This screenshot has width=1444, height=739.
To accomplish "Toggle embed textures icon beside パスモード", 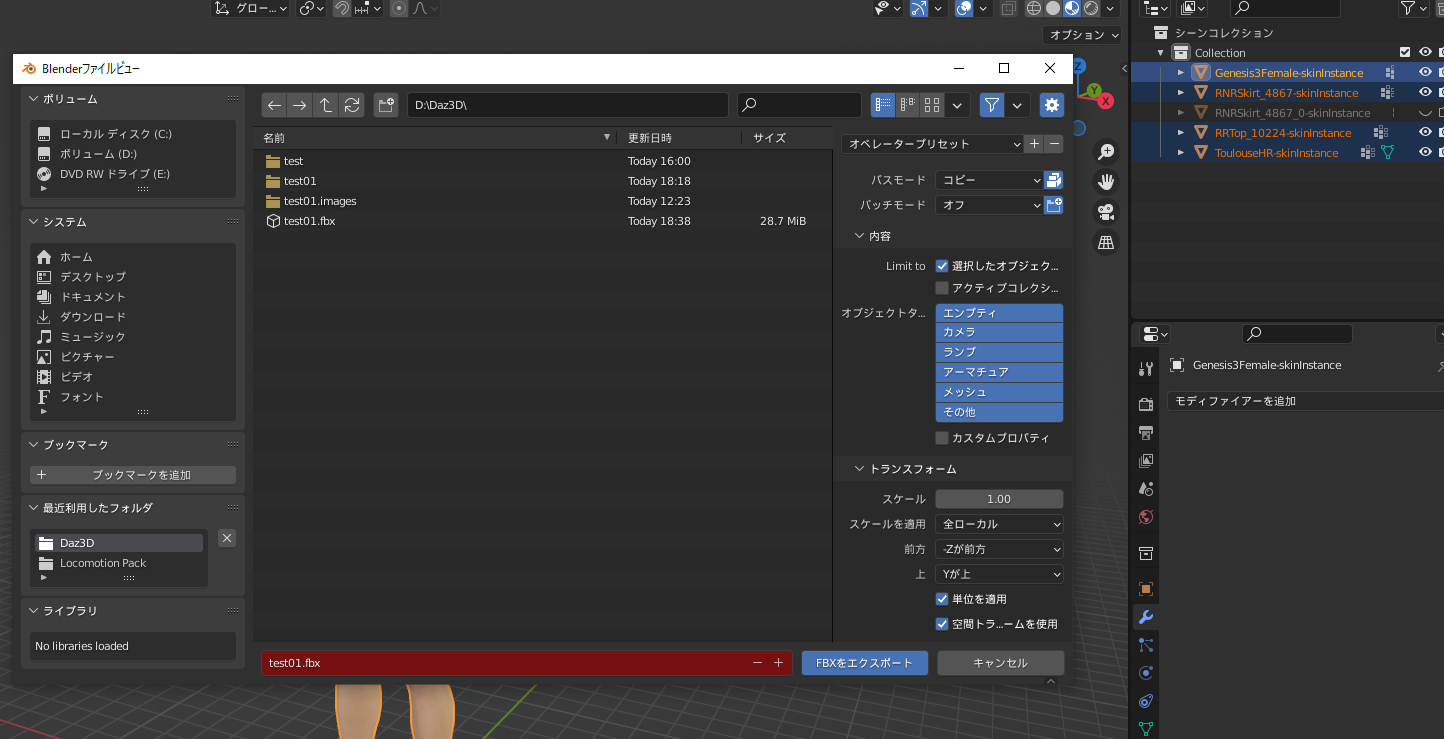I will pos(1053,180).
